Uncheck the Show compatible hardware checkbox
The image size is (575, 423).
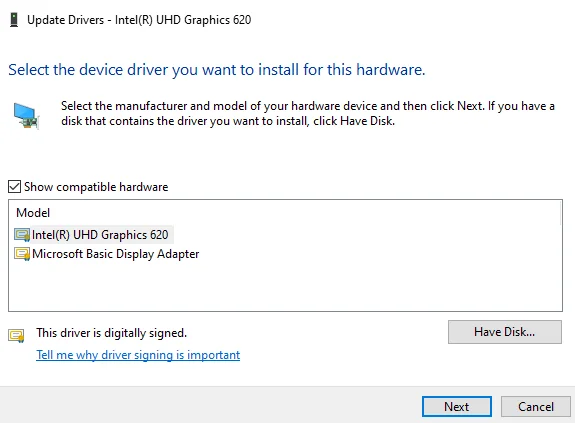tap(14, 187)
